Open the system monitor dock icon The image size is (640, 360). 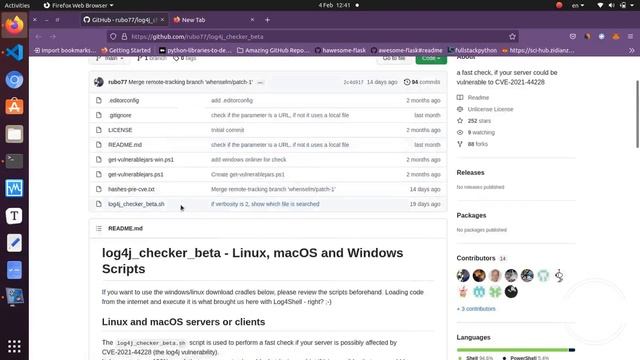pyautogui.click(x=14, y=188)
